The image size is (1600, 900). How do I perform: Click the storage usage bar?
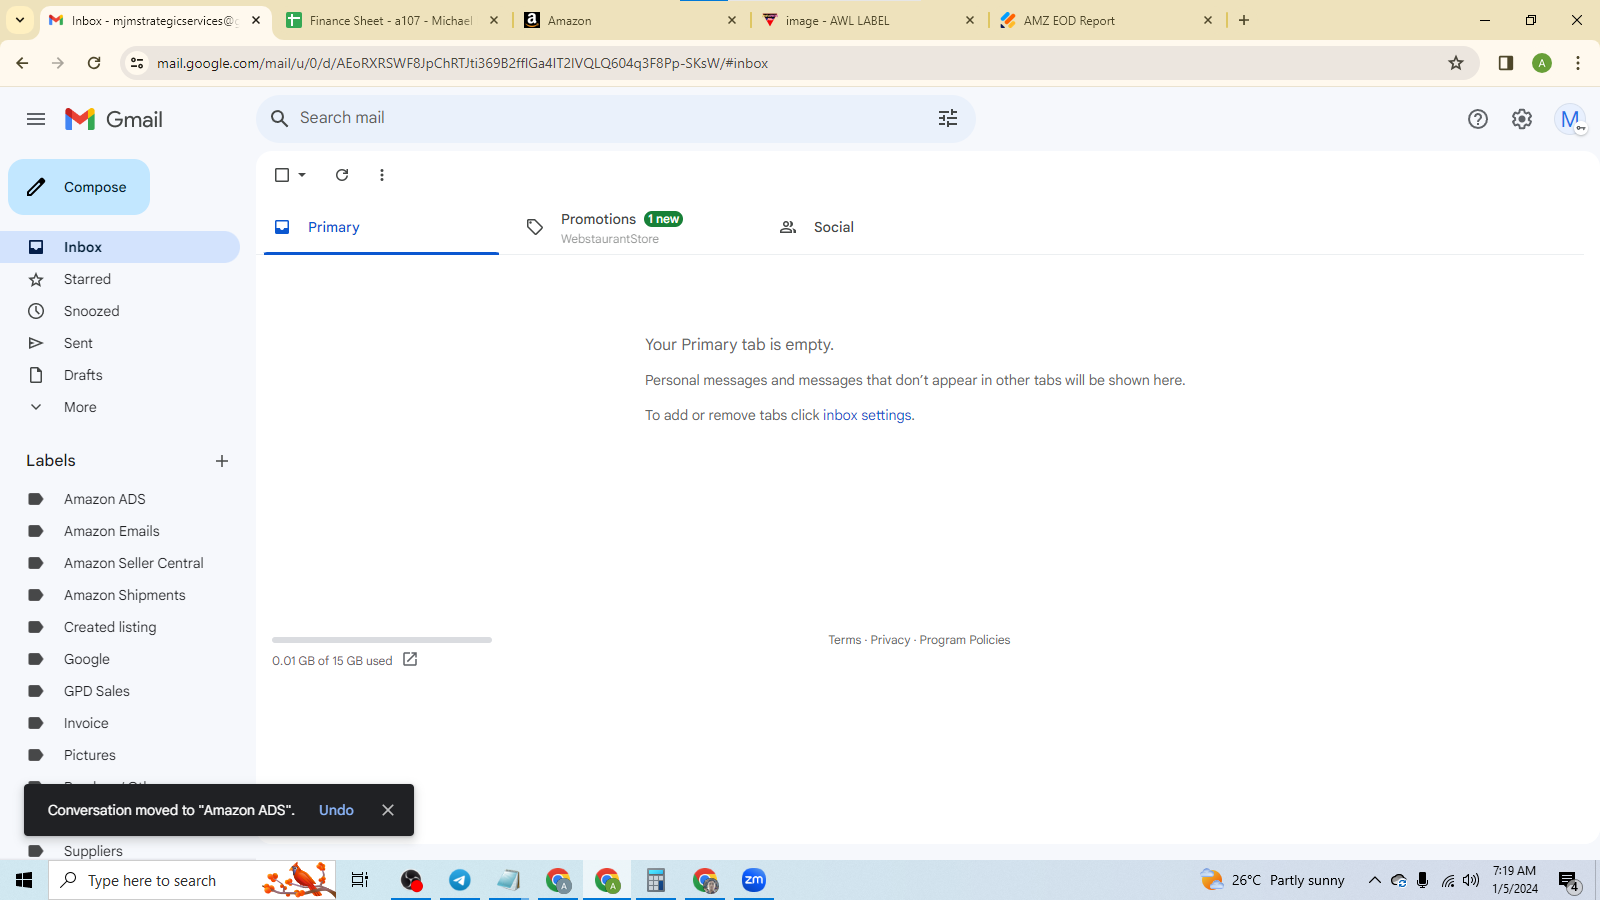[382, 640]
